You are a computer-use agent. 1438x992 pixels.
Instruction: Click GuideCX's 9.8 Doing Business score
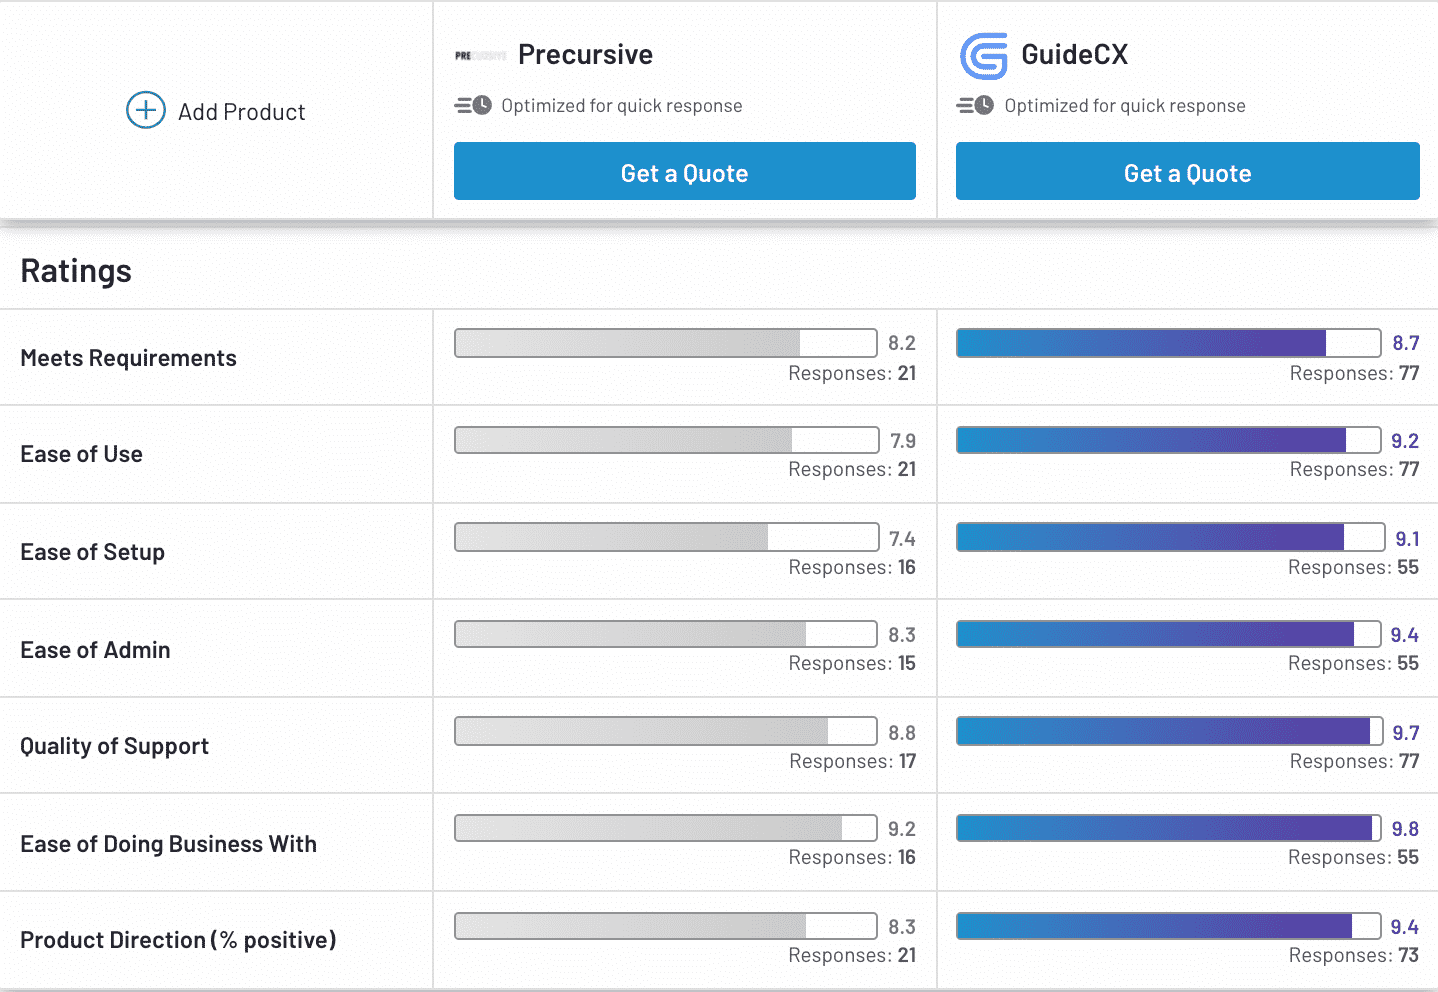coord(1405,829)
